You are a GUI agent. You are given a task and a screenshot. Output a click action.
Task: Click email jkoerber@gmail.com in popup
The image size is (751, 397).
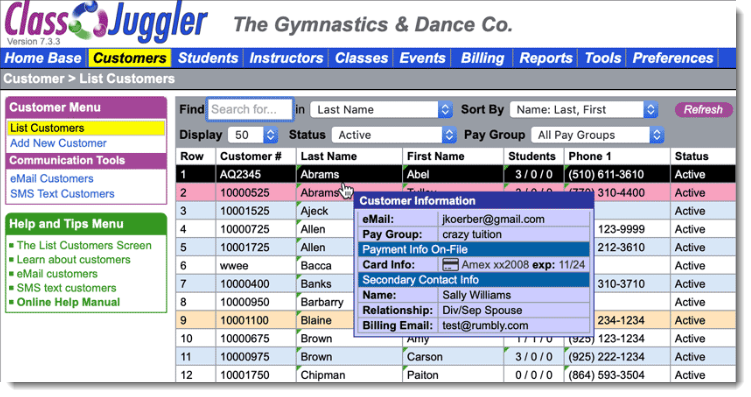click(493, 219)
